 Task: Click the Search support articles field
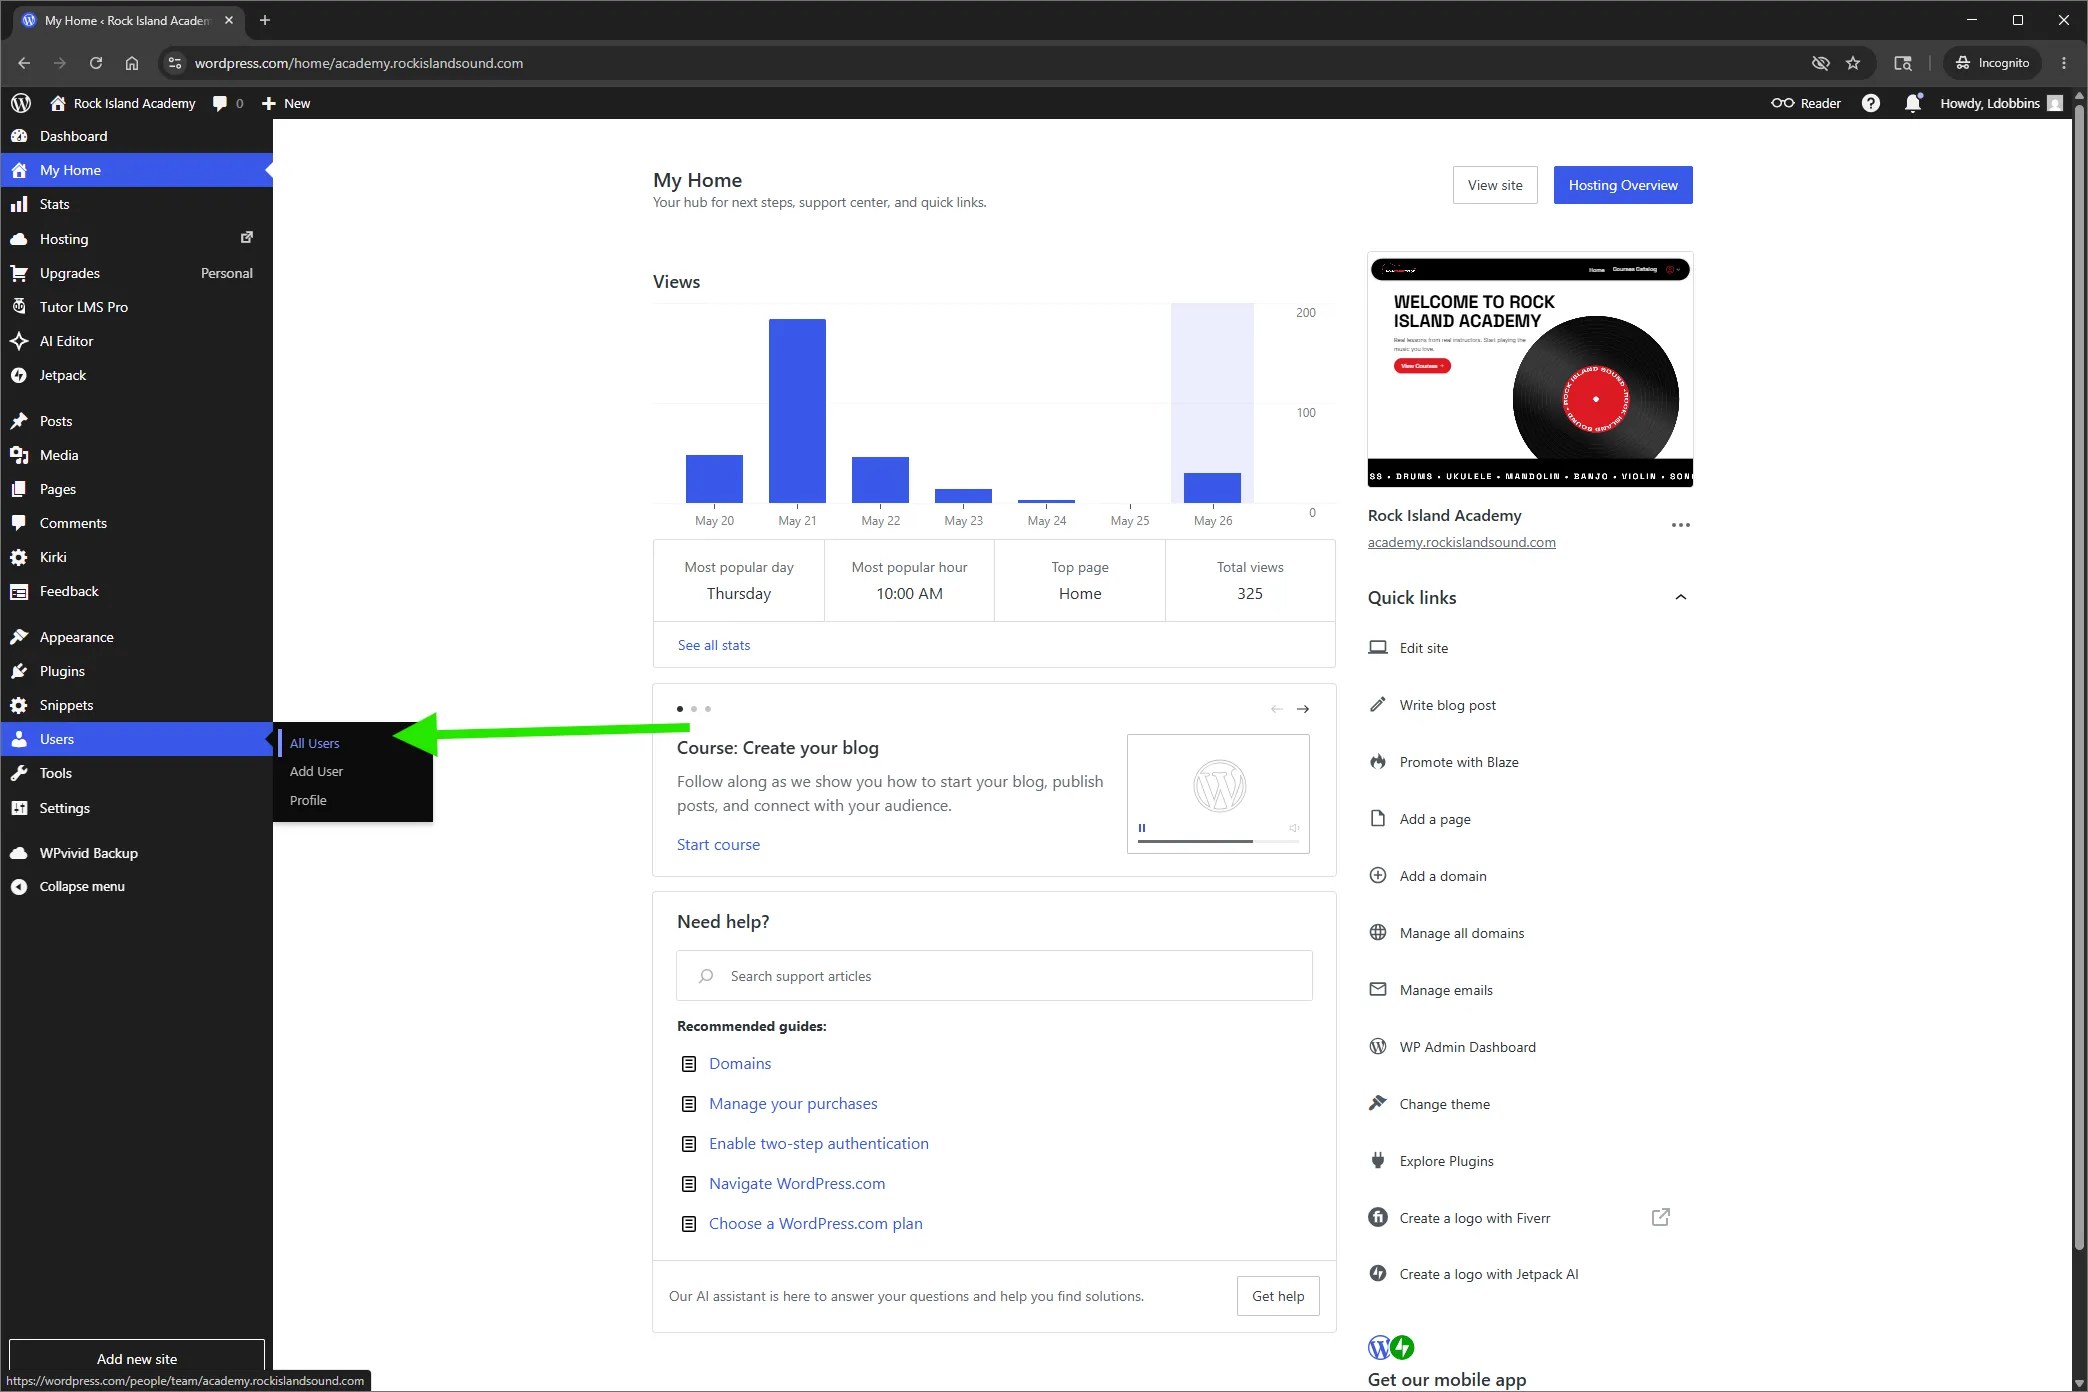[x=994, y=976]
